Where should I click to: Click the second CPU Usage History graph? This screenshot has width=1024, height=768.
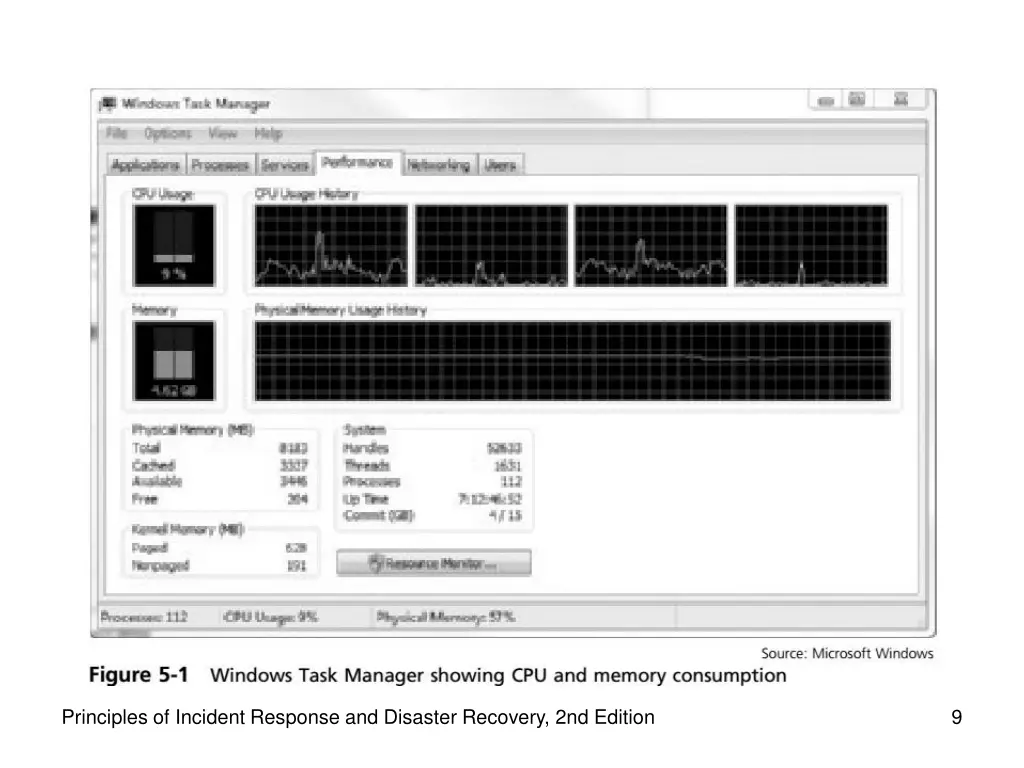click(x=491, y=246)
